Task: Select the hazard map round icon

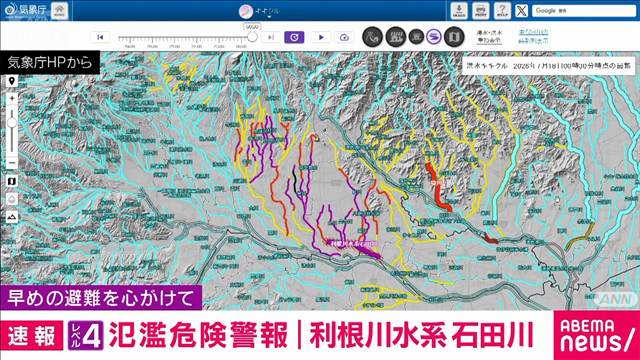Action: [x=454, y=37]
